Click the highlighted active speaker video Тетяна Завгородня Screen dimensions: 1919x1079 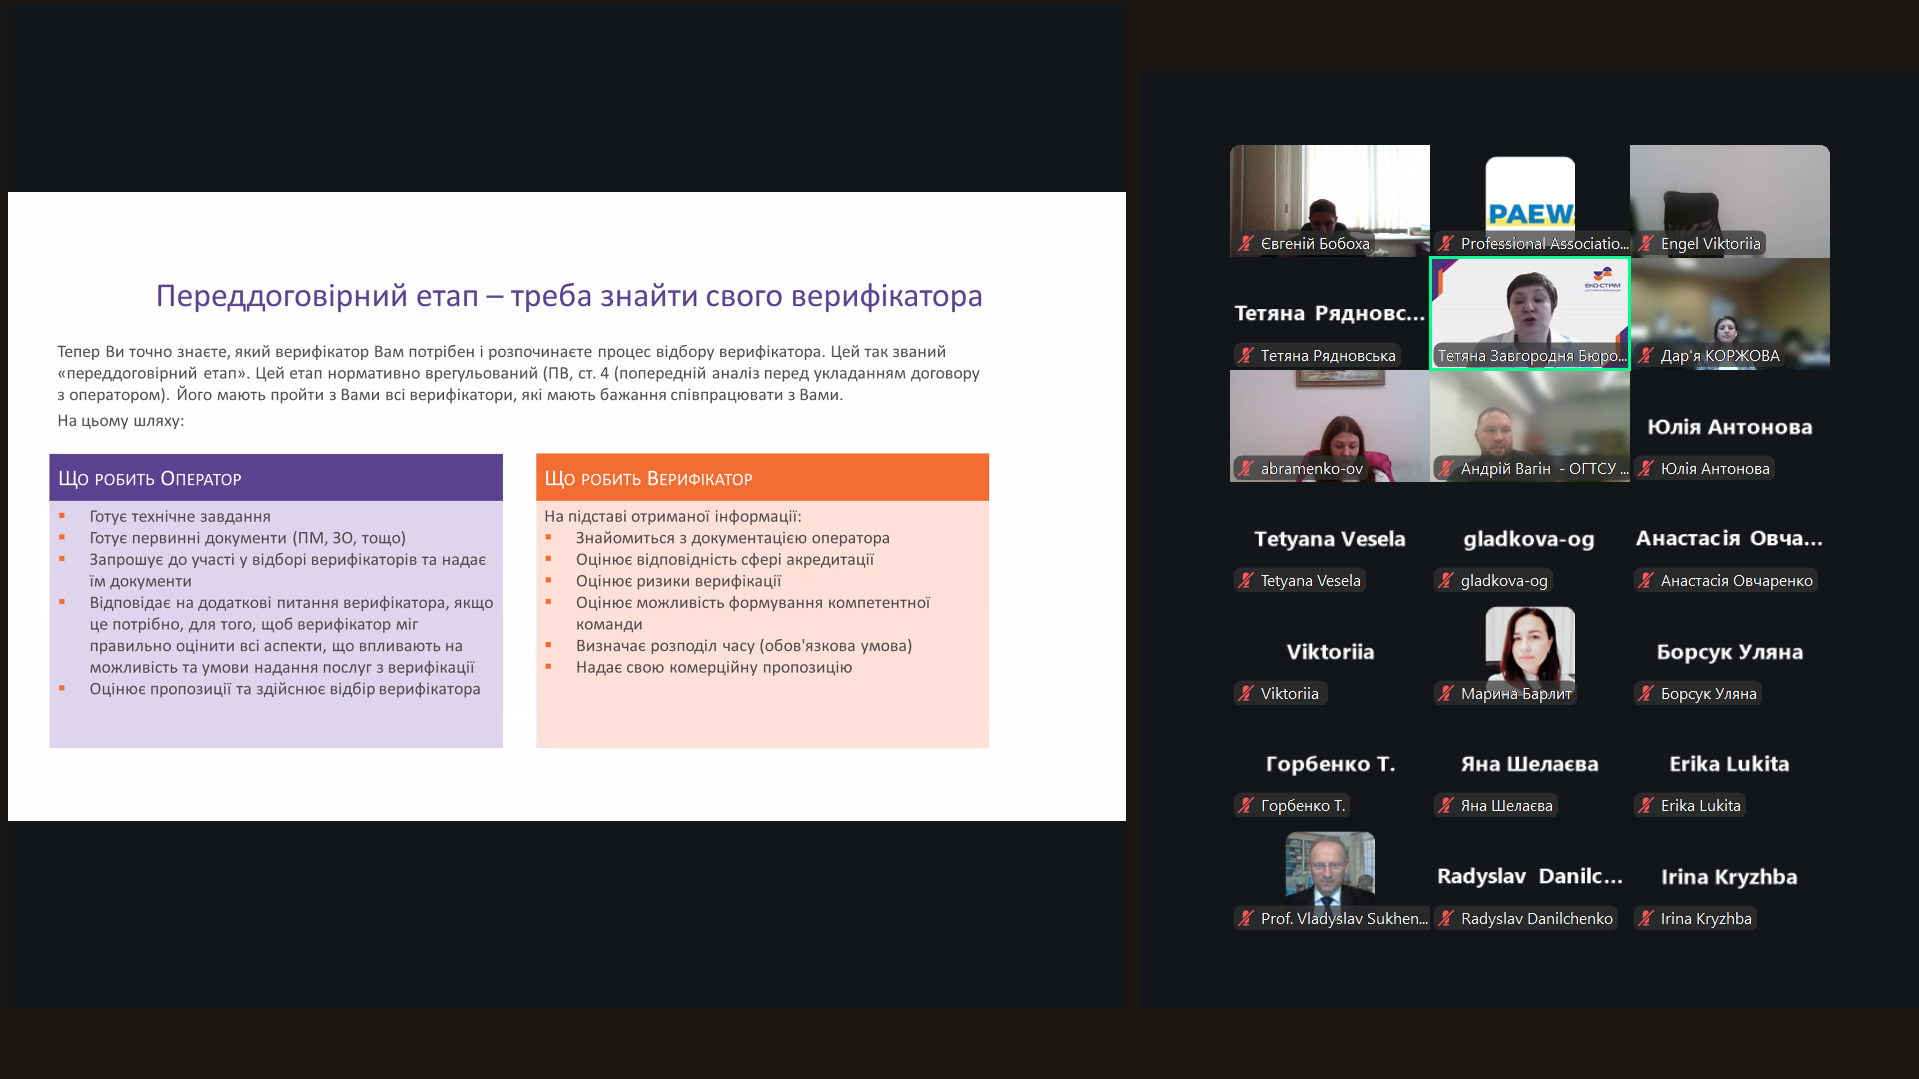(x=1529, y=310)
